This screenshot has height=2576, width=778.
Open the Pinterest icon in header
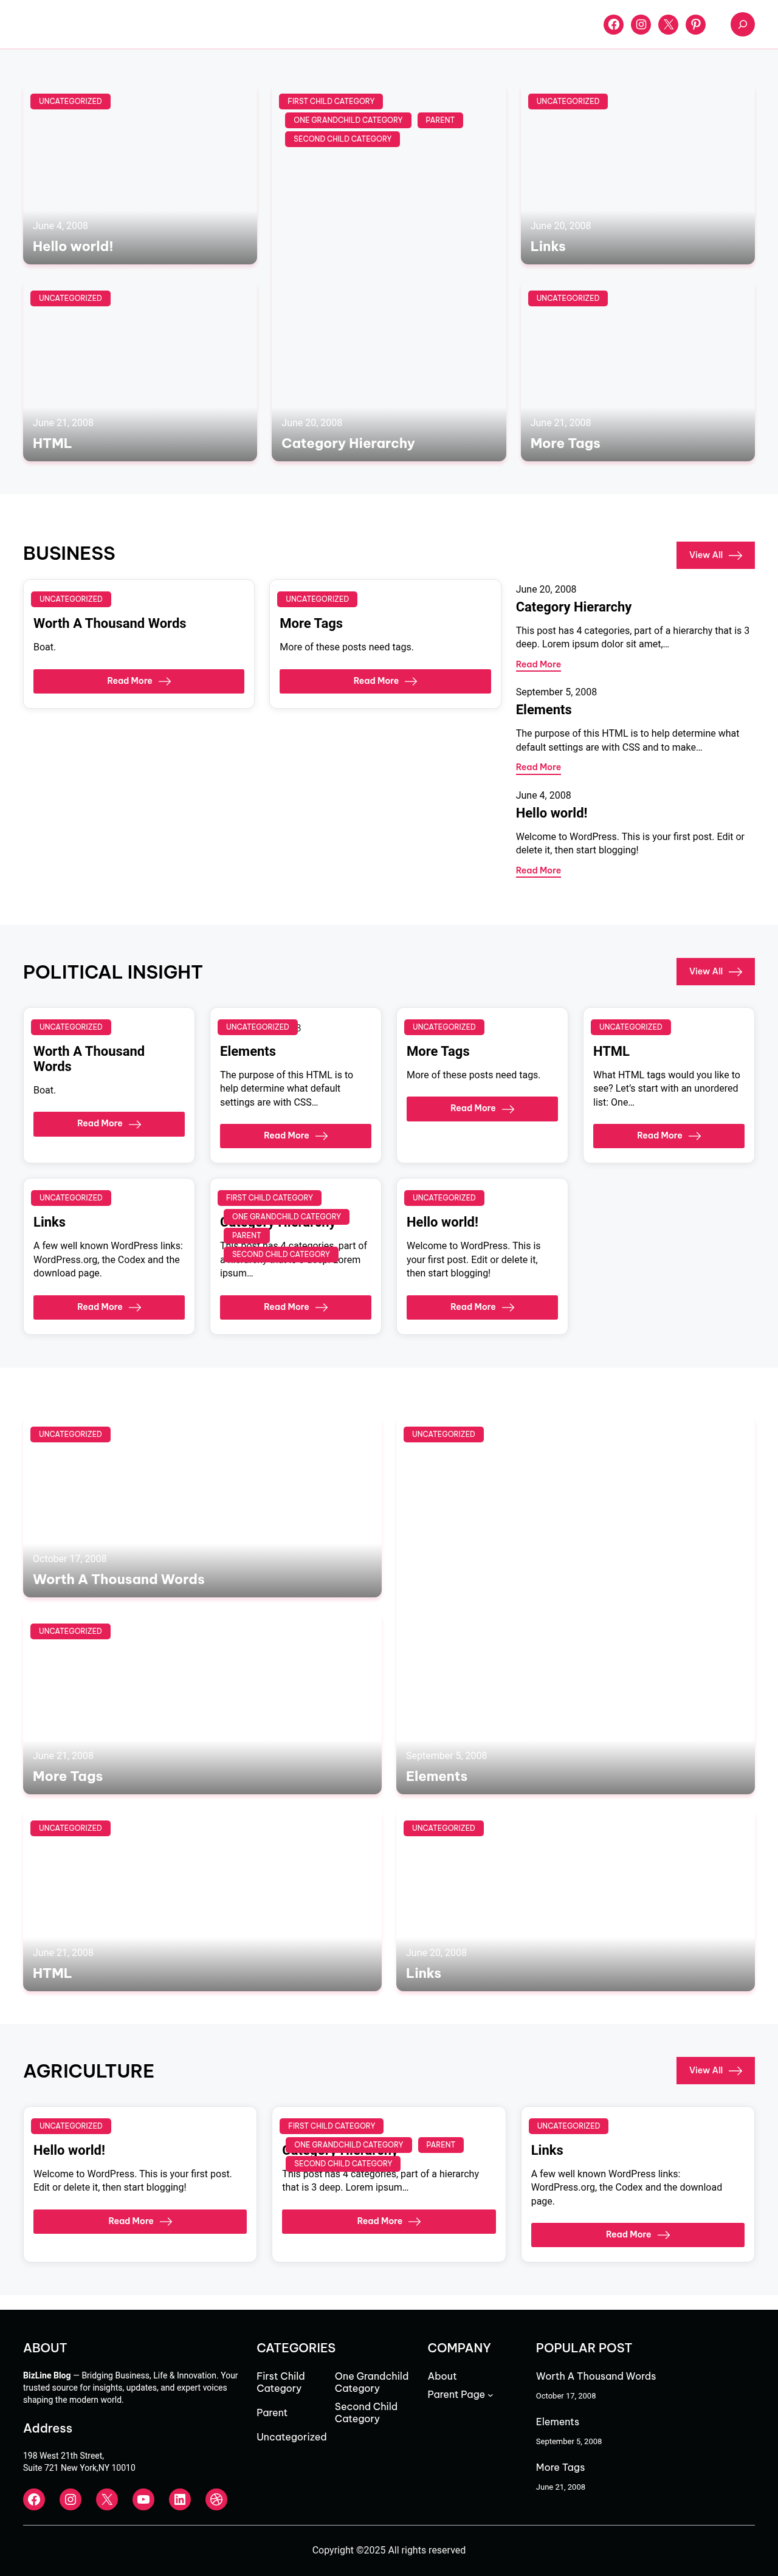695,24
